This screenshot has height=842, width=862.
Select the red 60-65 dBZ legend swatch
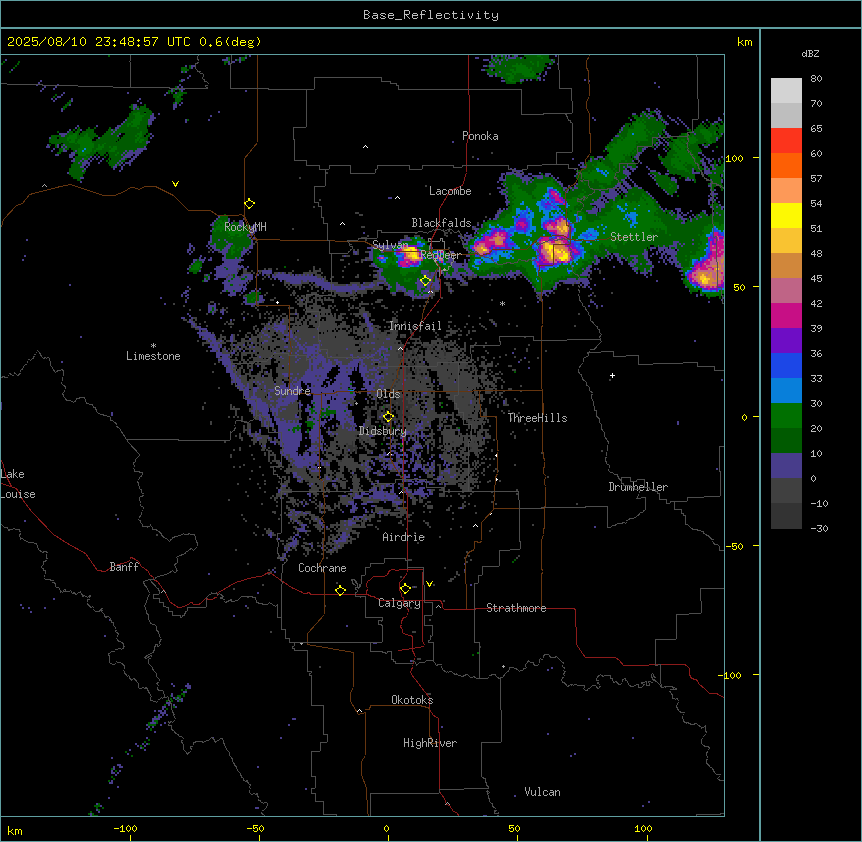point(786,140)
